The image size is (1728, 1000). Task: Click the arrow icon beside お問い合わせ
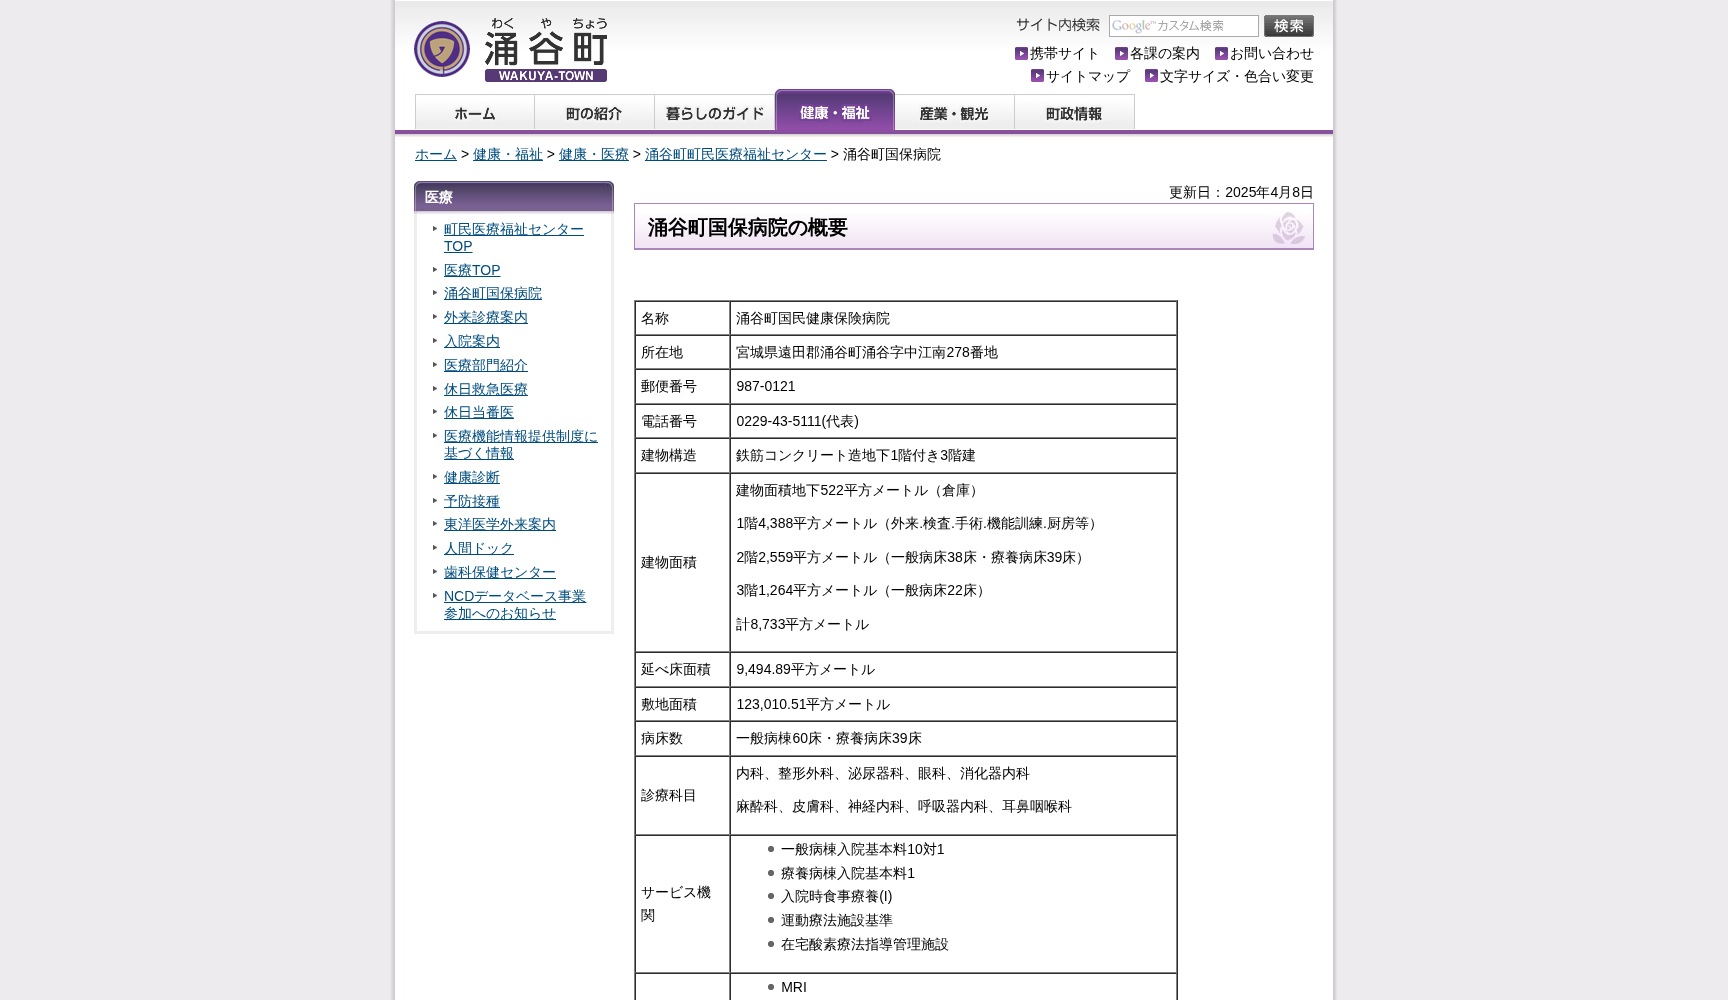click(1221, 54)
